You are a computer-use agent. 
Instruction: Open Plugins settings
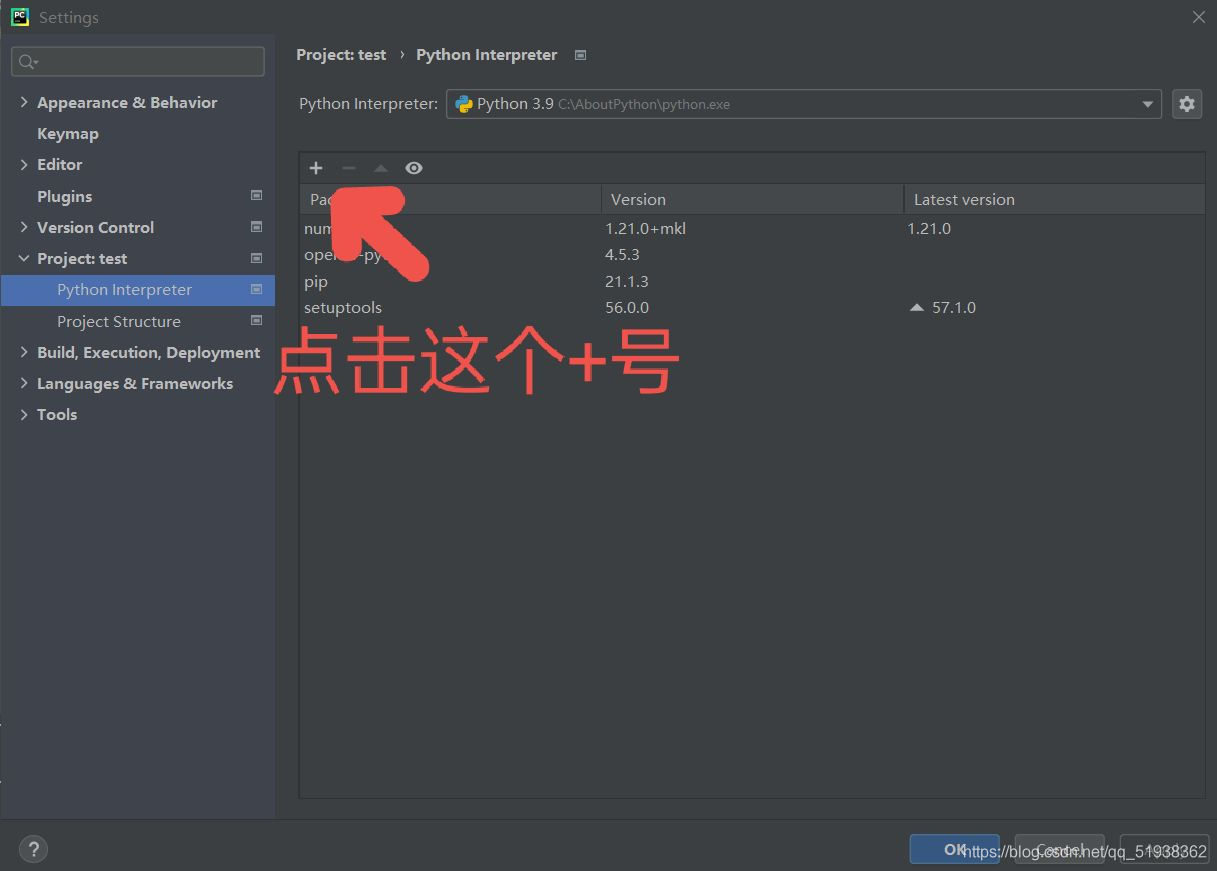pyautogui.click(x=64, y=196)
